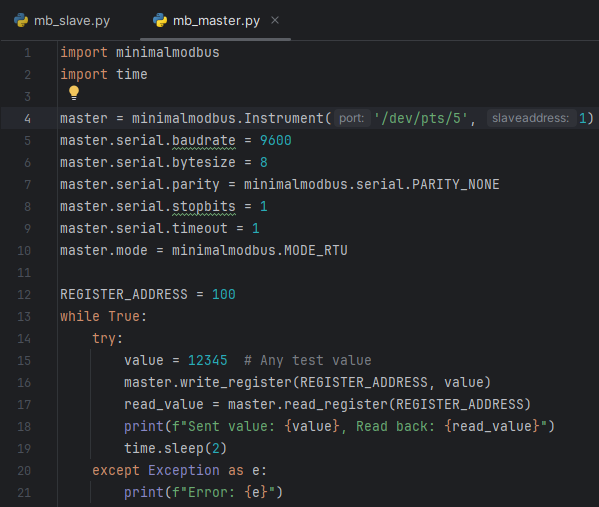Click the Python icon on mb_slave.py tab
The width and height of the screenshot is (599, 507).
pyautogui.click(x=21, y=20)
